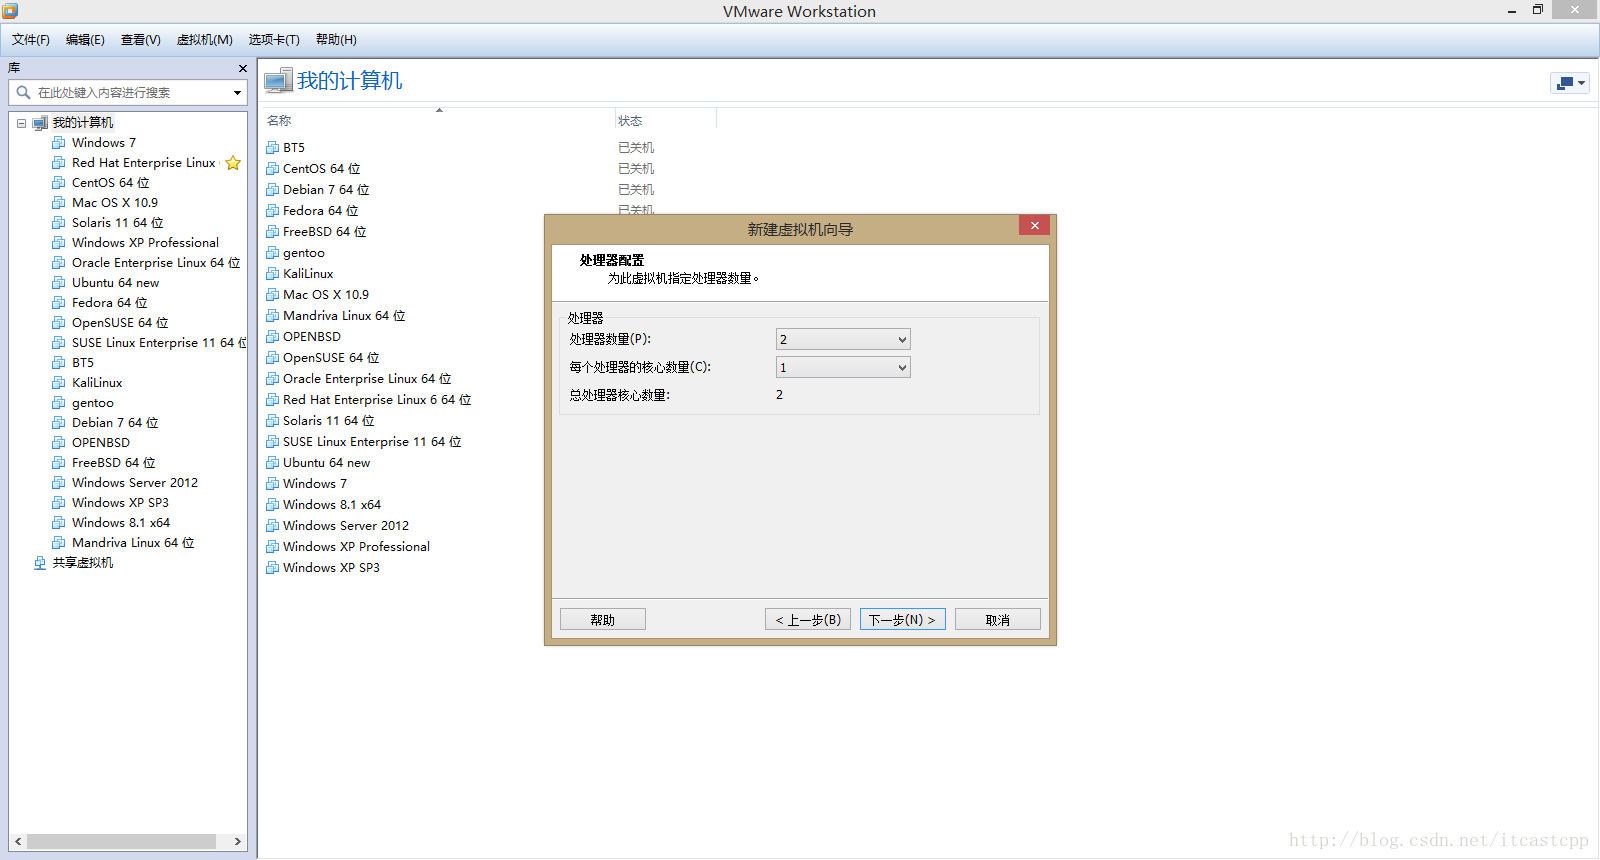Screen dimensions: 1600x860
Task: Select Windows XP Professional in library tree
Action: (x=145, y=243)
